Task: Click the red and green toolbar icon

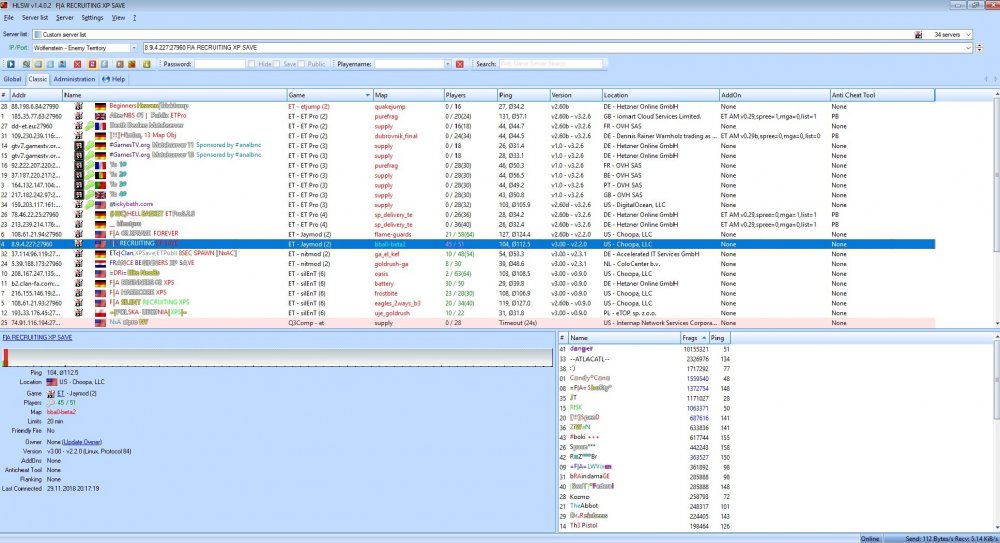Action: coord(131,64)
